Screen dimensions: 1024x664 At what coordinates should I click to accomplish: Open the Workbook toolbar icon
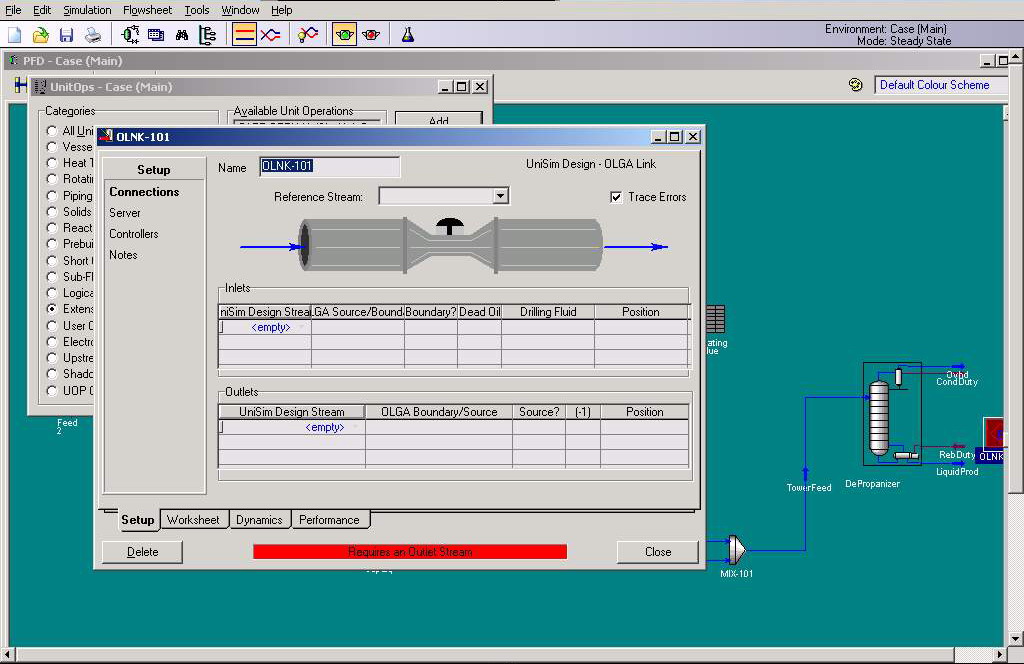[x=156, y=35]
